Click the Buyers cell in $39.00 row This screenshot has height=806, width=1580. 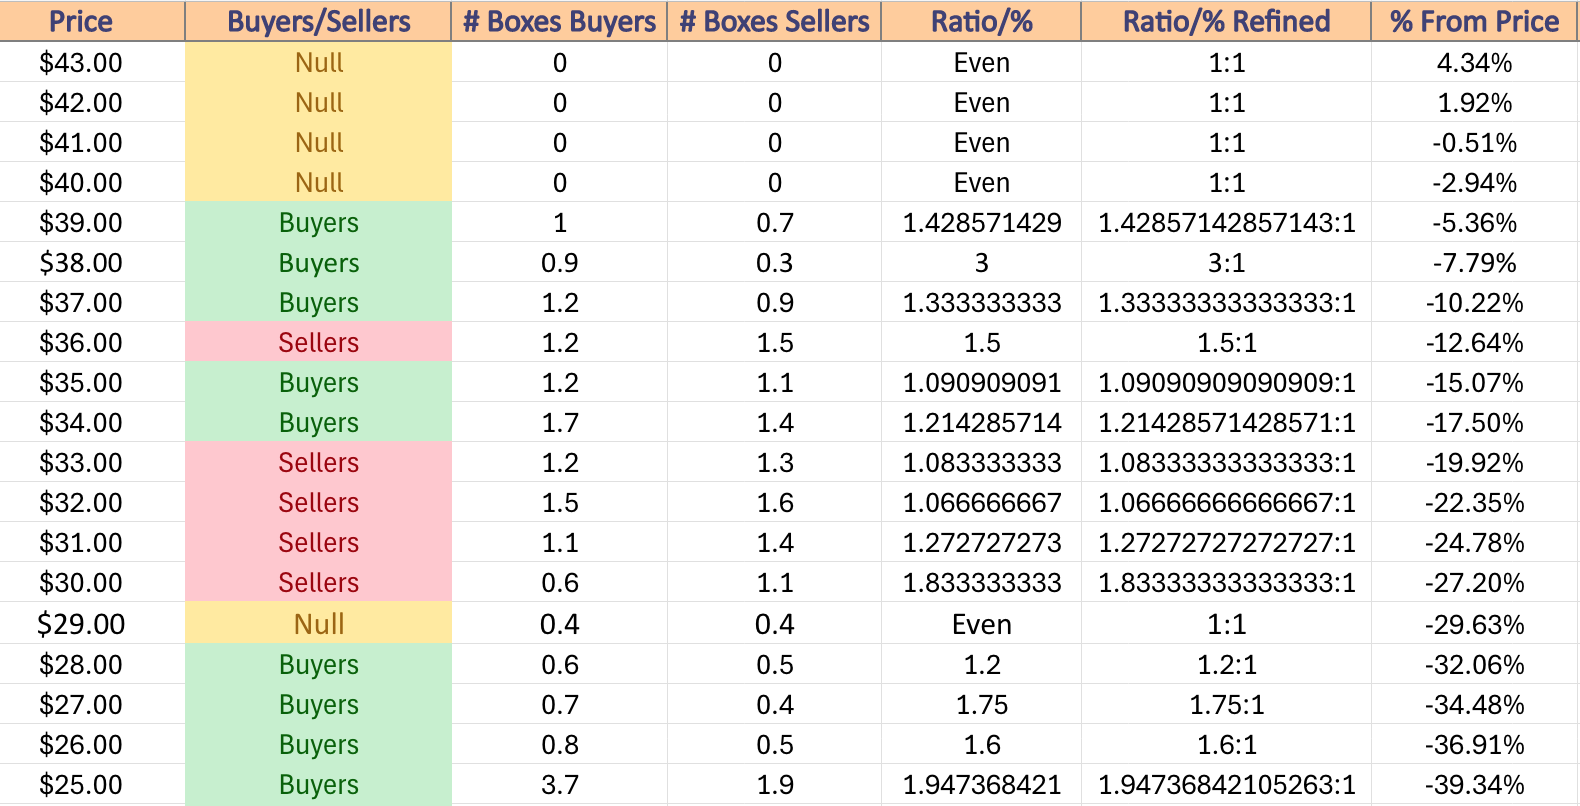pos(318,223)
